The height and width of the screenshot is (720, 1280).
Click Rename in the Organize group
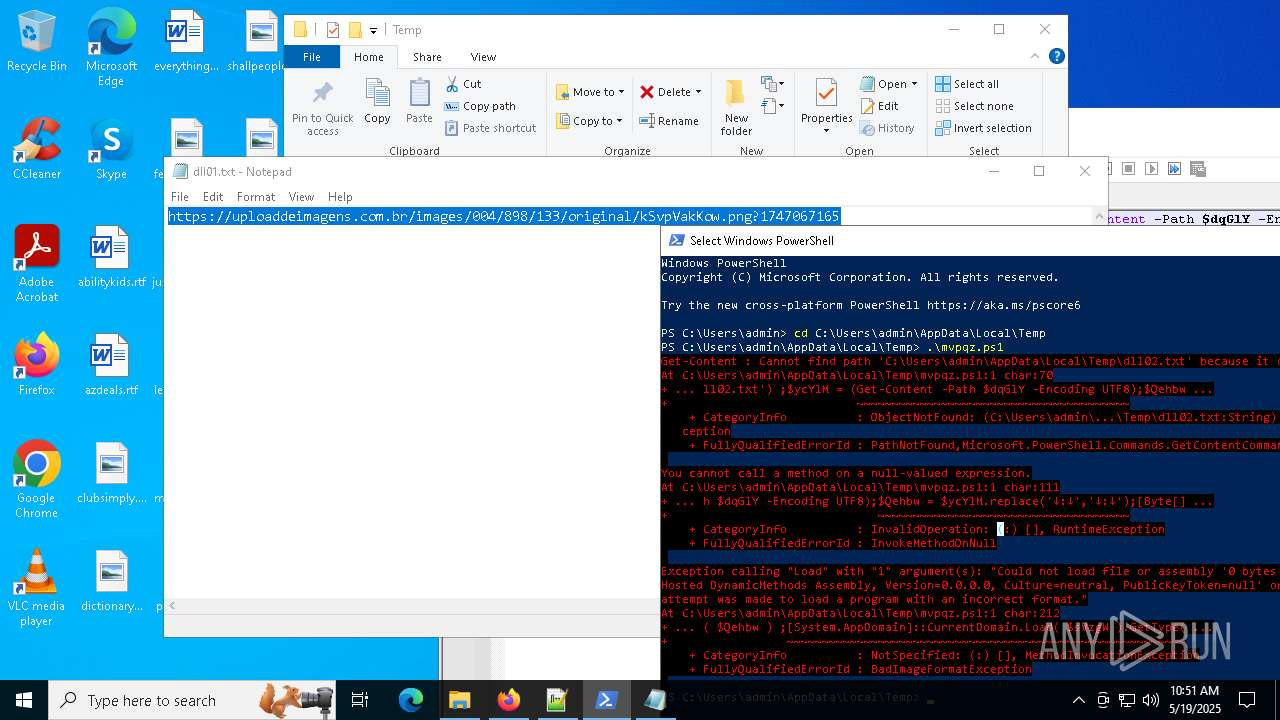(669, 121)
